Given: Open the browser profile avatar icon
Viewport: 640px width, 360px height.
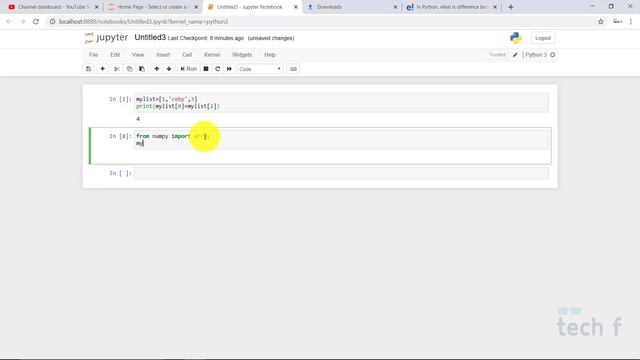Looking at the screenshot, I should click(x=618, y=22).
